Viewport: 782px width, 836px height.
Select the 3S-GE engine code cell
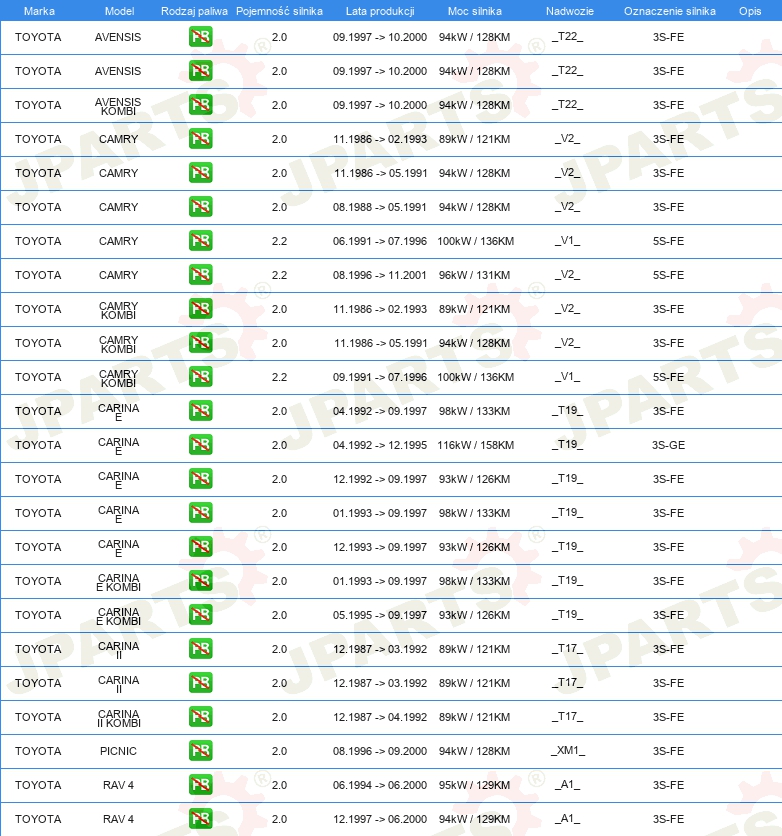point(668,445)
